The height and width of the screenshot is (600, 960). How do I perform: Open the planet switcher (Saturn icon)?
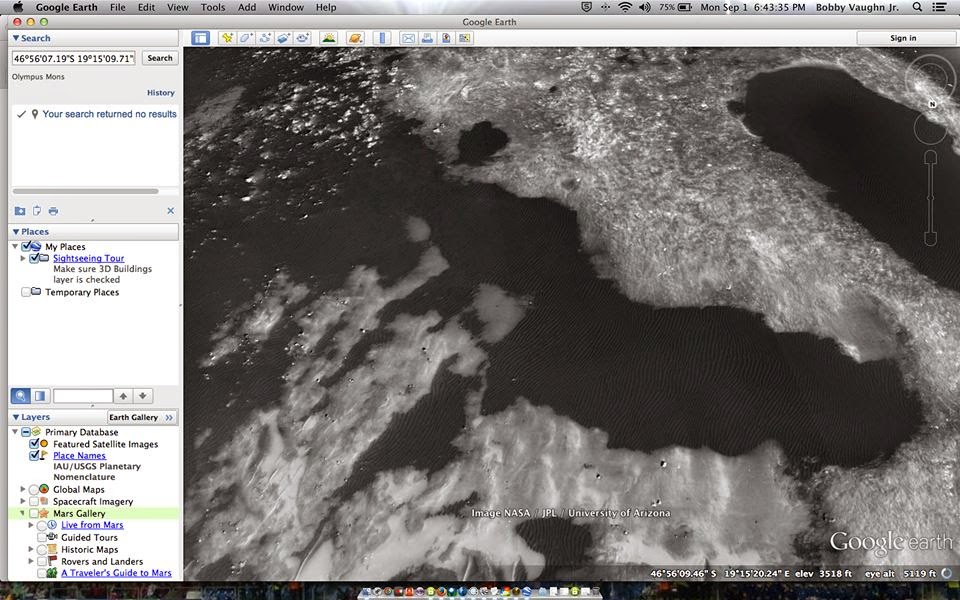(354, 38)
